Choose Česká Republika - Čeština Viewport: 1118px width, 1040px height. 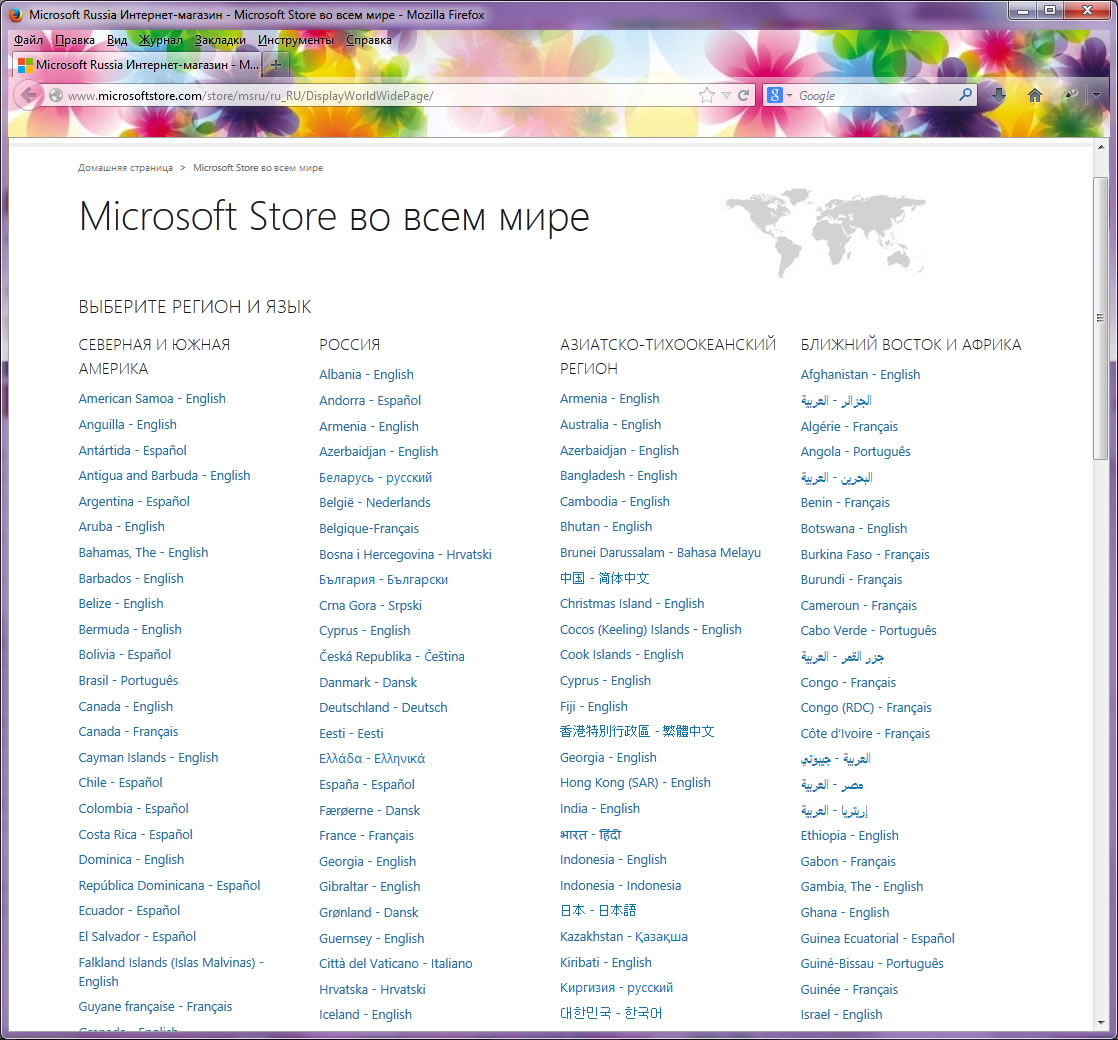point(392,657)
